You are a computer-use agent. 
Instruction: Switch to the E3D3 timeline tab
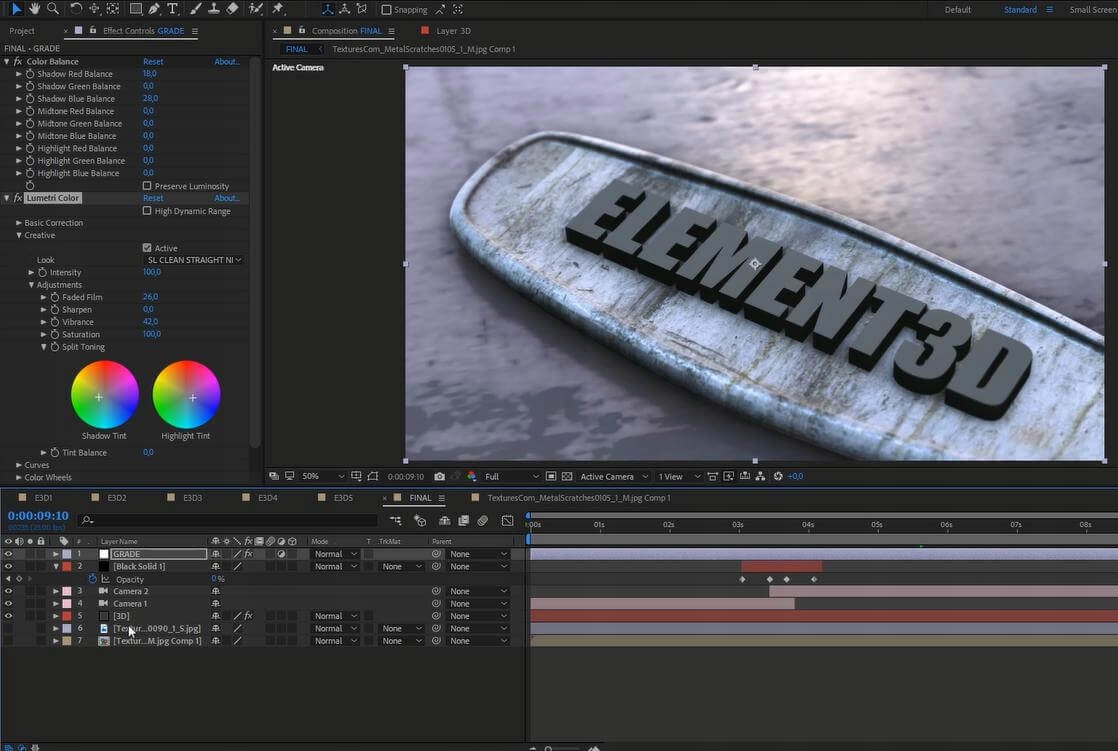click(192, 497)
